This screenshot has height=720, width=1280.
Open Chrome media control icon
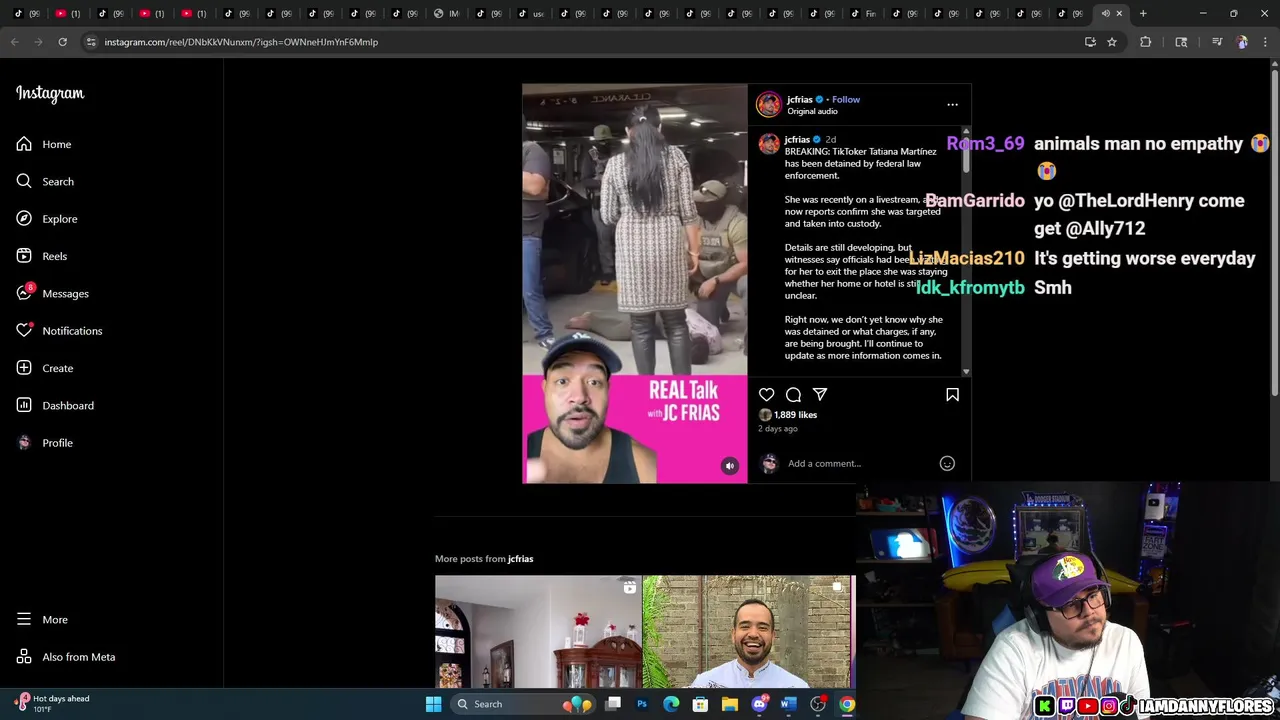point(1216,42)
